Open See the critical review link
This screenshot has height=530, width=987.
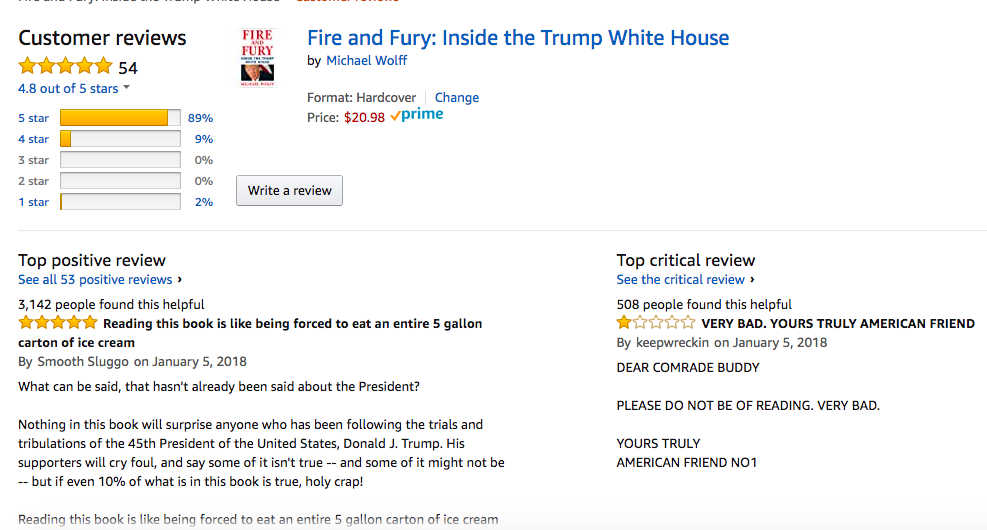coord(685,280)
